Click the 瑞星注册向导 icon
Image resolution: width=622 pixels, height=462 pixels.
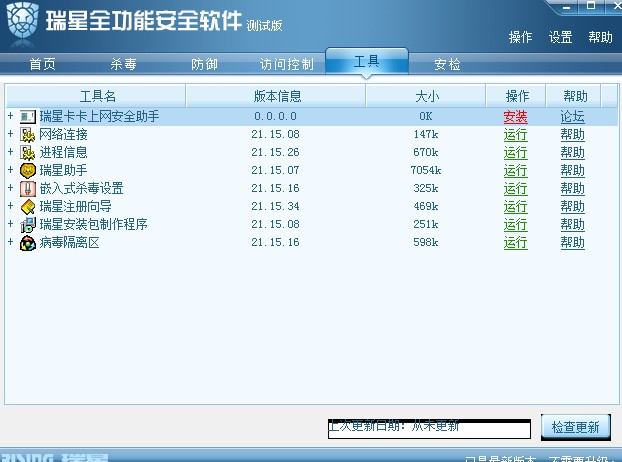[28, 207]
